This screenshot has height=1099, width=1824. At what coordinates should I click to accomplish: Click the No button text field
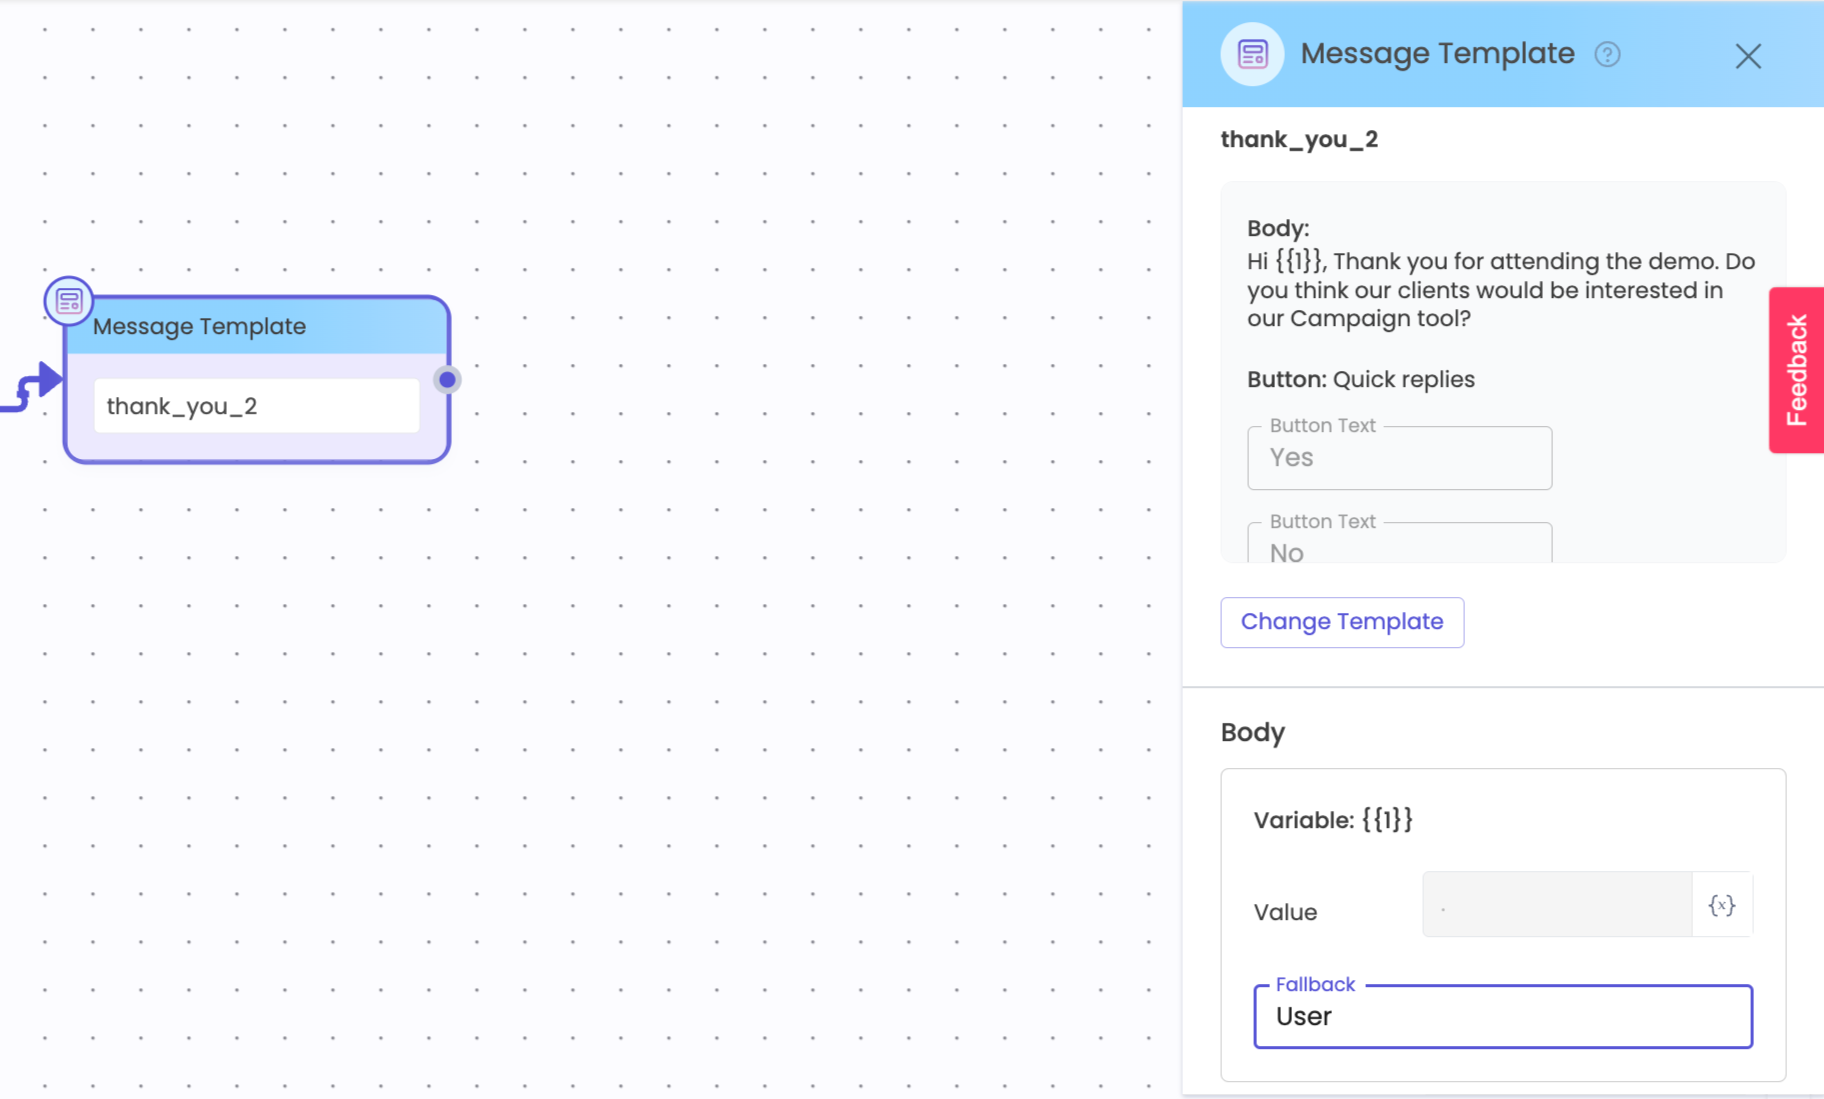[1399, 543]
